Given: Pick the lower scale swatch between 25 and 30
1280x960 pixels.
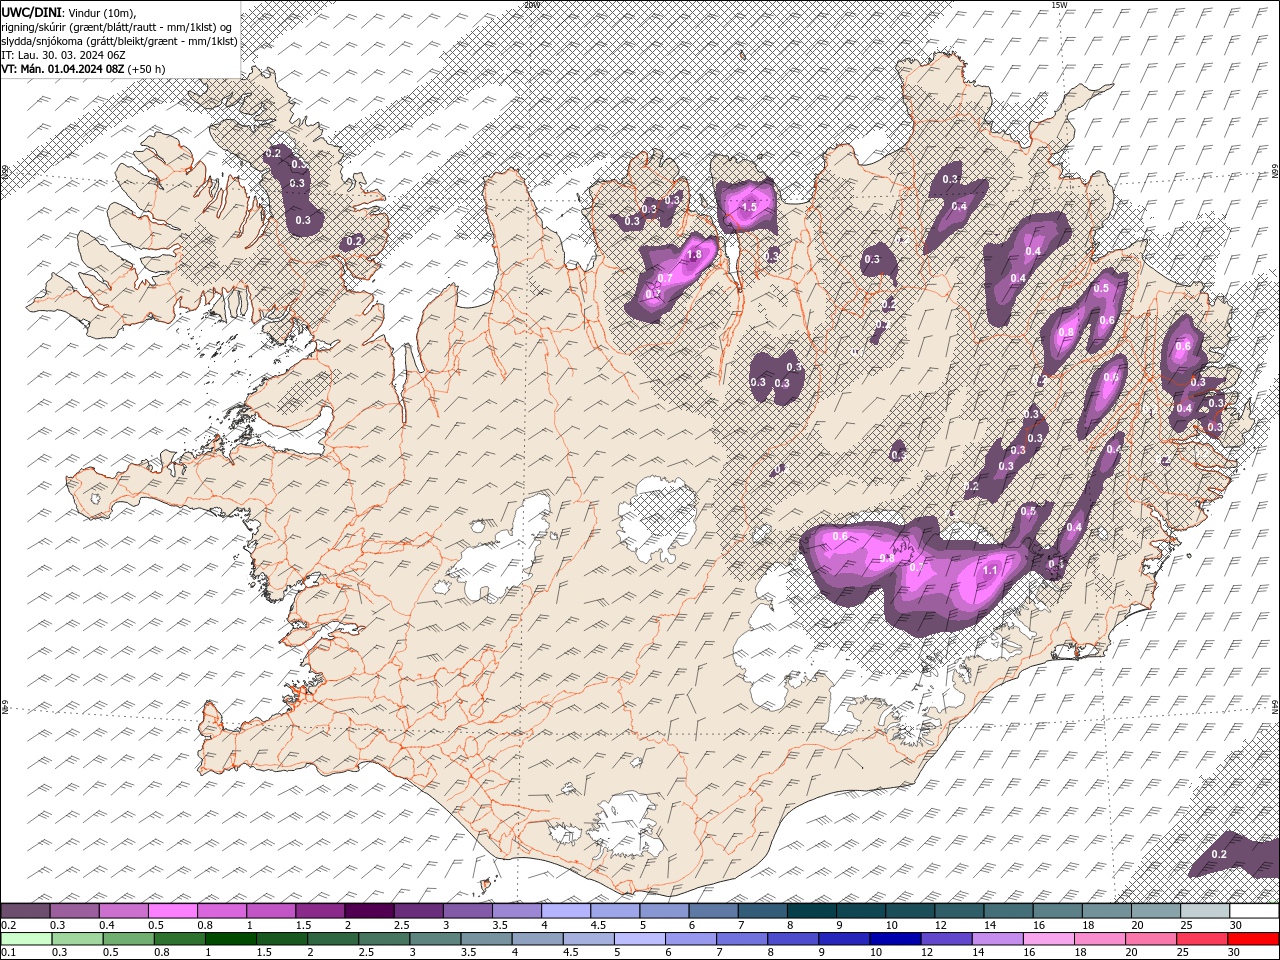Looking at the screenshot, I should (1201, 938).
